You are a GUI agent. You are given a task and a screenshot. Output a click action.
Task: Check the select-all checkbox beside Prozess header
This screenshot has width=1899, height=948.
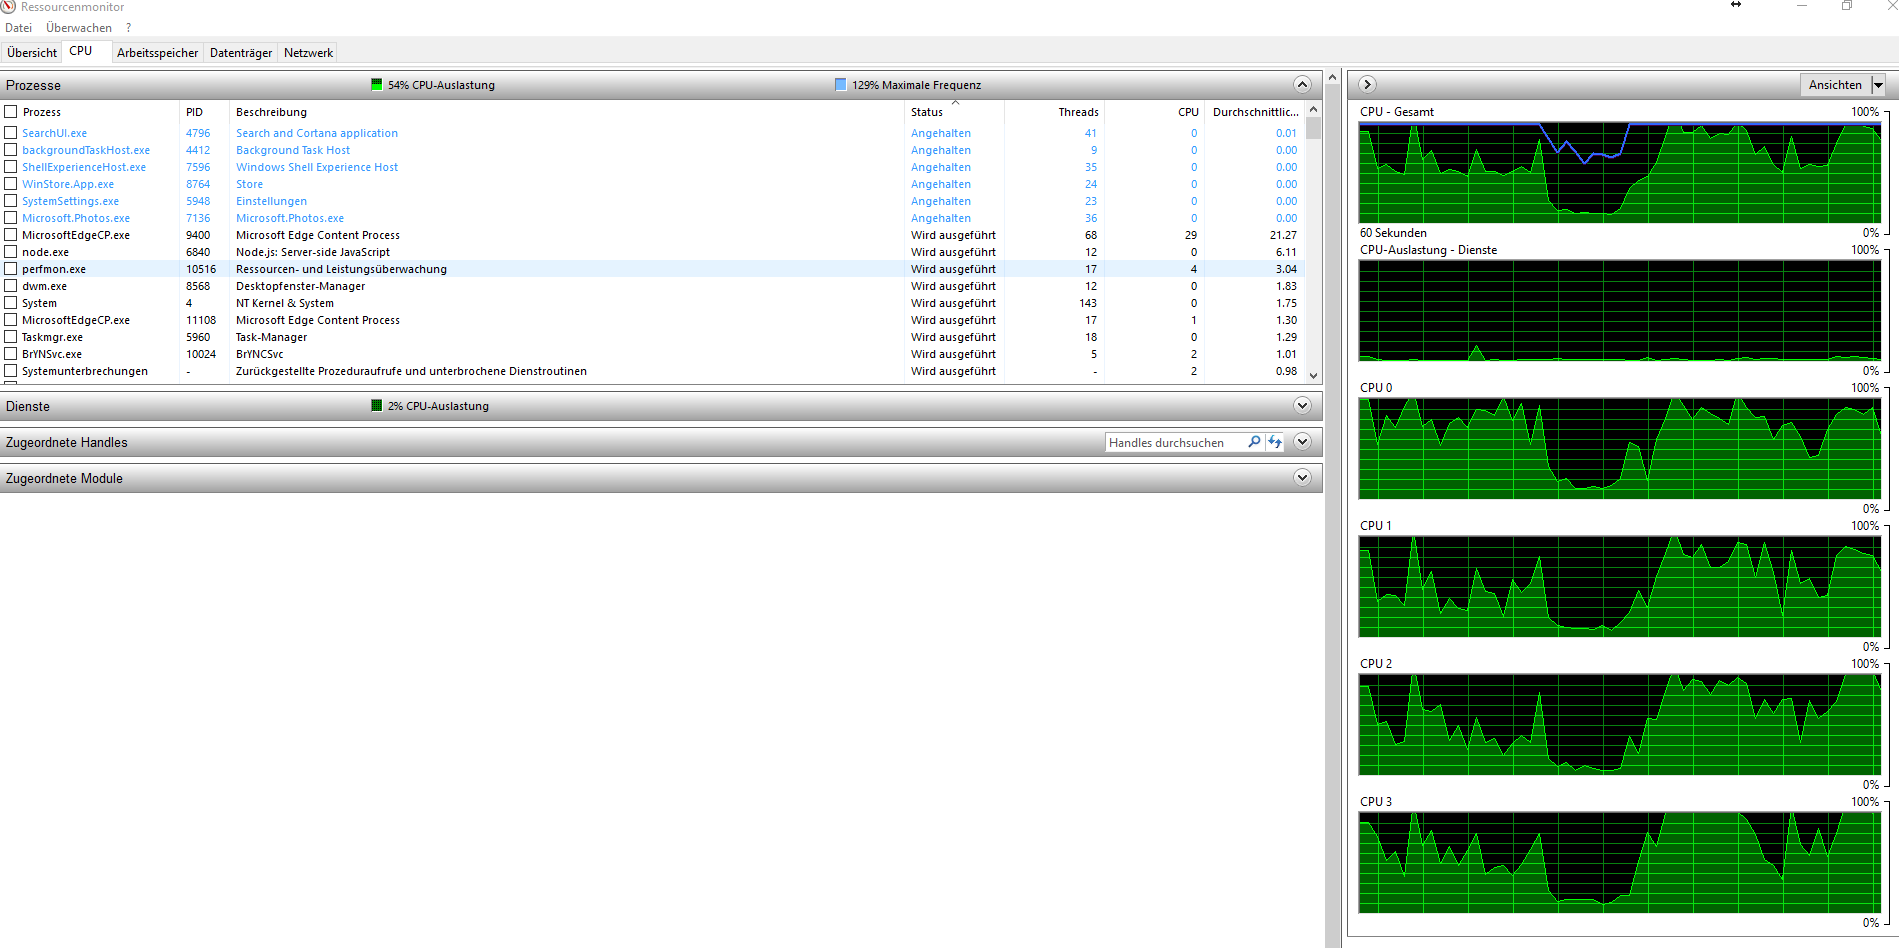(11, 112)
